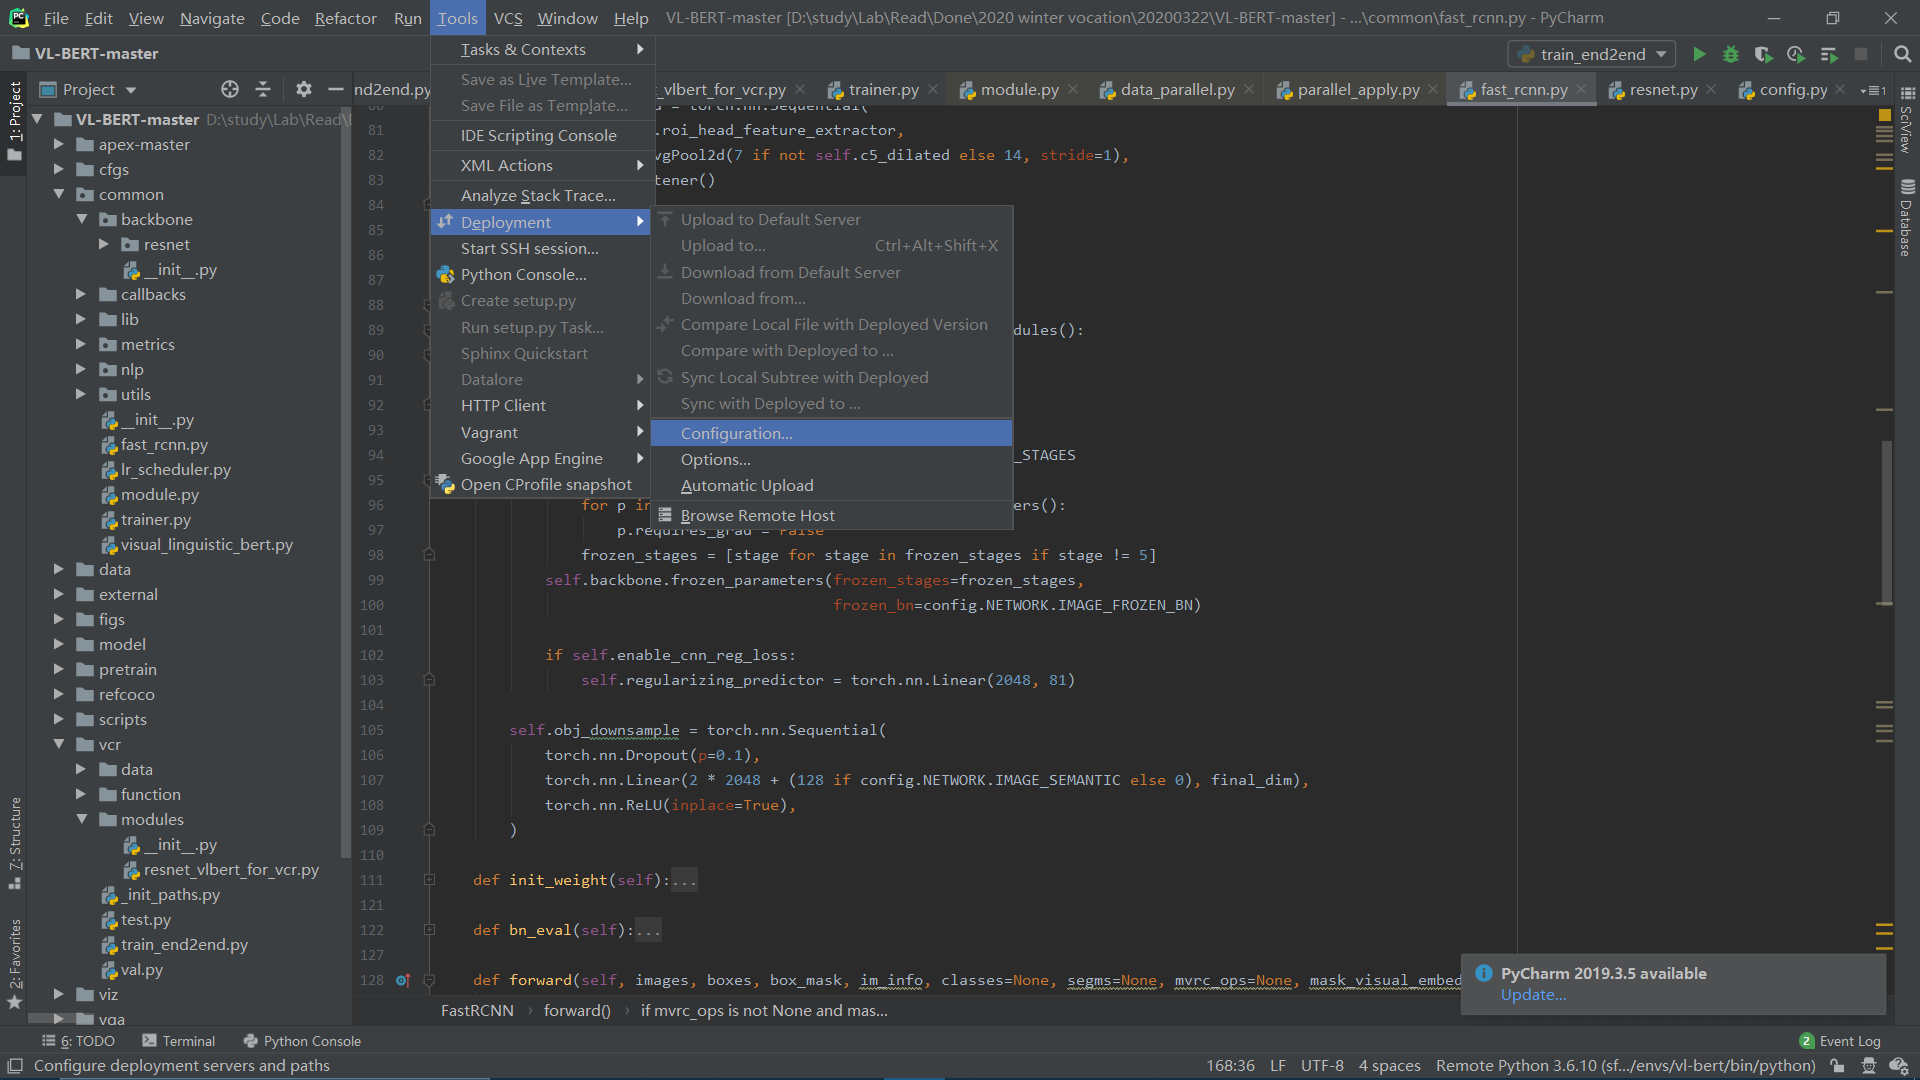This screenshot has height=1080, width=1920.
Task: Start debugging with the bug icon
Action: 1731,54
